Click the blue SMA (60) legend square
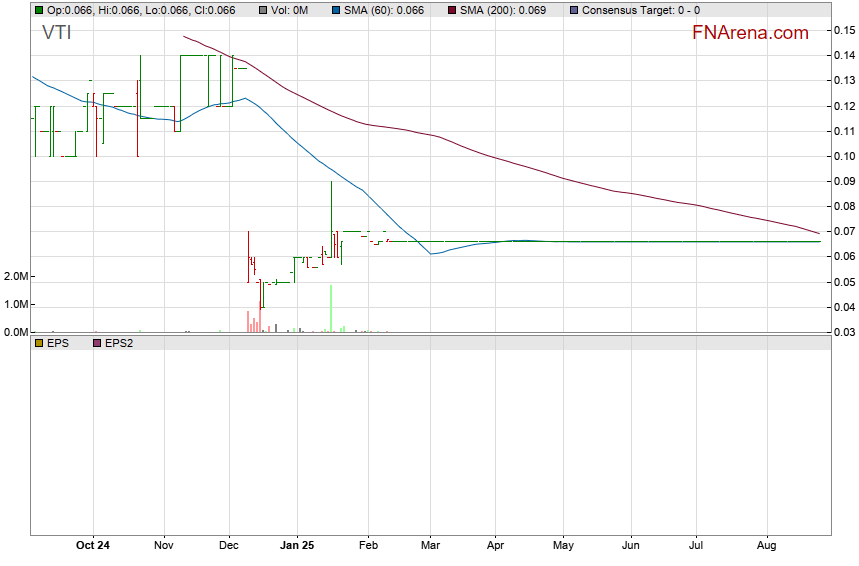This screenshot has height=566, width=859. pos(337,10)
